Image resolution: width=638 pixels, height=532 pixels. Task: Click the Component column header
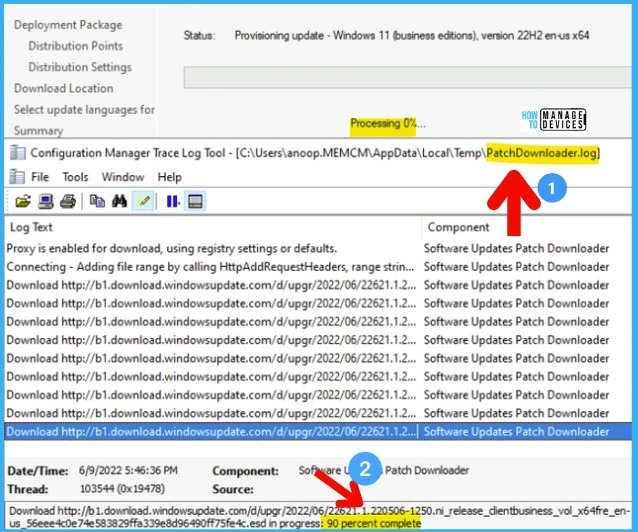[x=527, y=227]
